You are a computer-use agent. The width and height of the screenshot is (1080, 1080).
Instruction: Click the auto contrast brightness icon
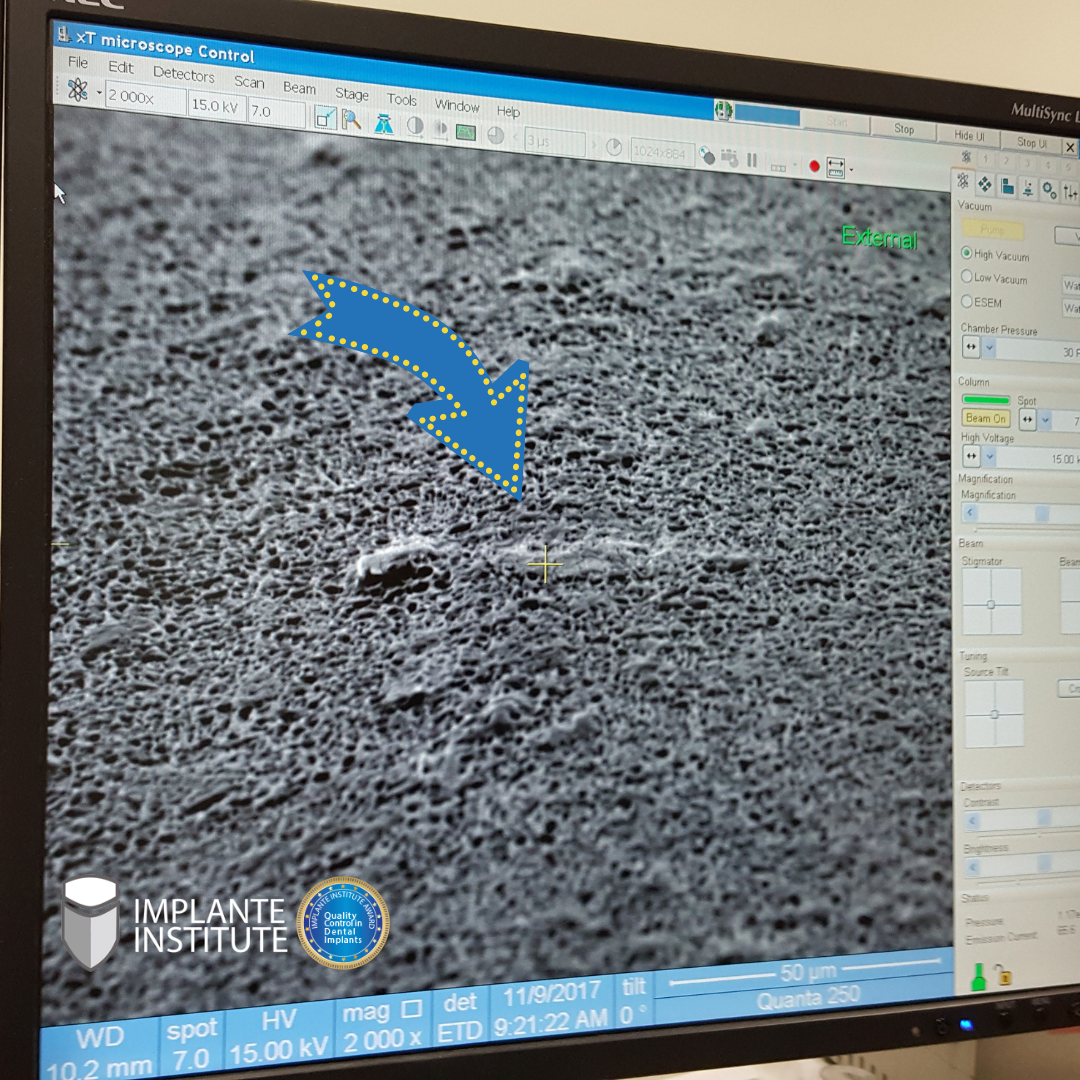tap(414, 126)
